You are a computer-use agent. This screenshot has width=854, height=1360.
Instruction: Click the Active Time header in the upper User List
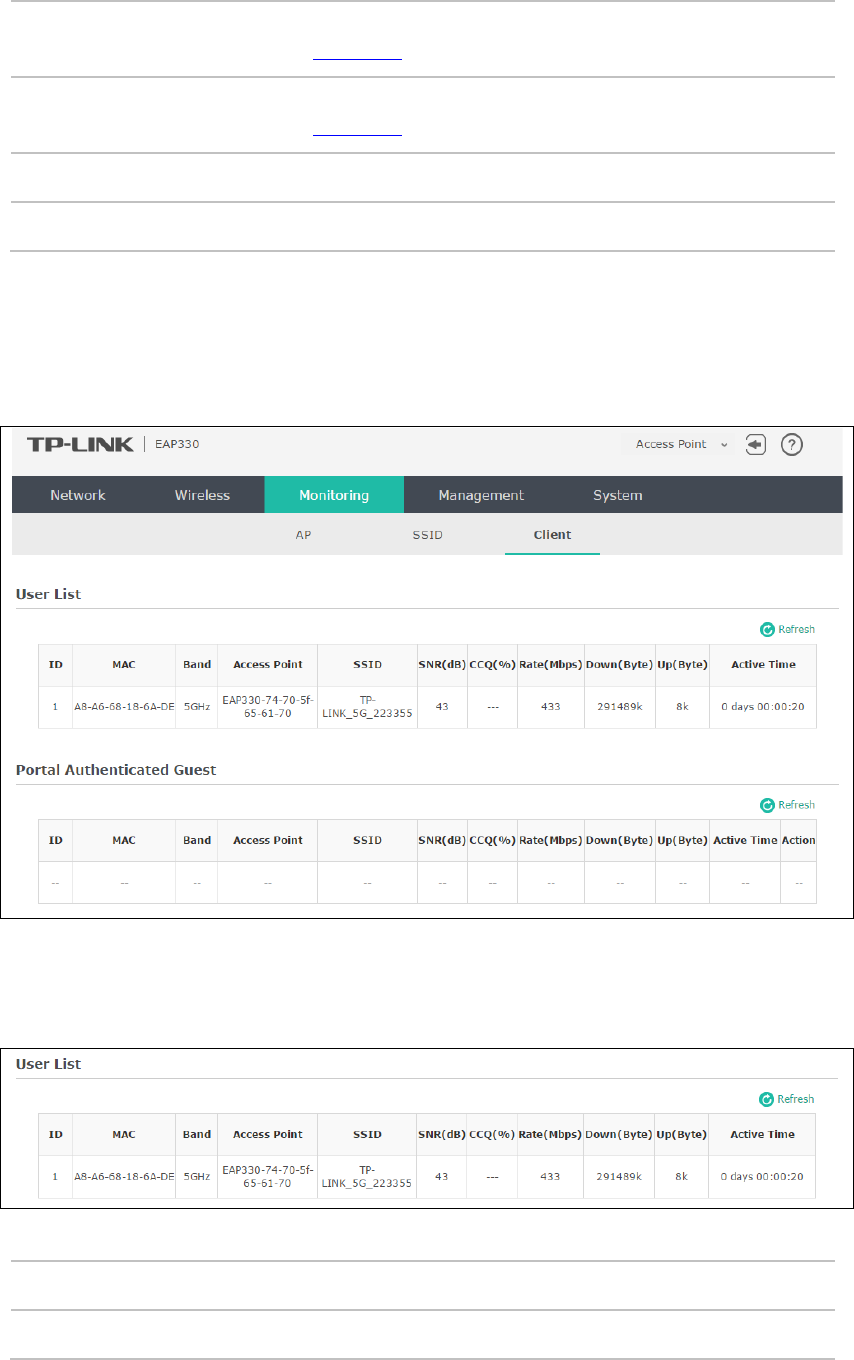click(762, 665)
